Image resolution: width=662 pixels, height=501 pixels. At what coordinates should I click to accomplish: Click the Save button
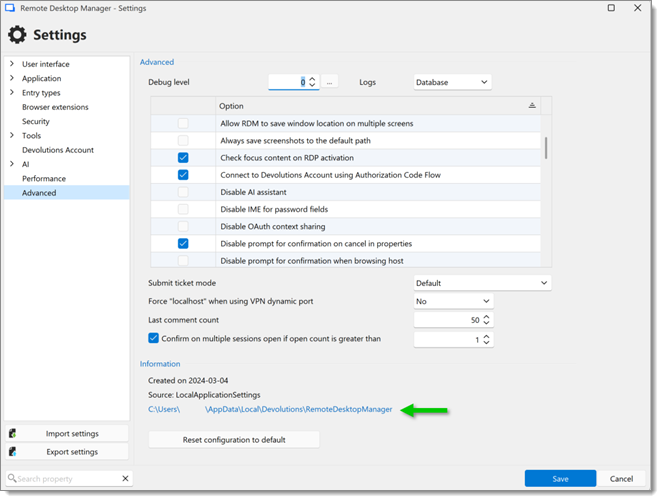pyautogui.click(x=560, y=479)
